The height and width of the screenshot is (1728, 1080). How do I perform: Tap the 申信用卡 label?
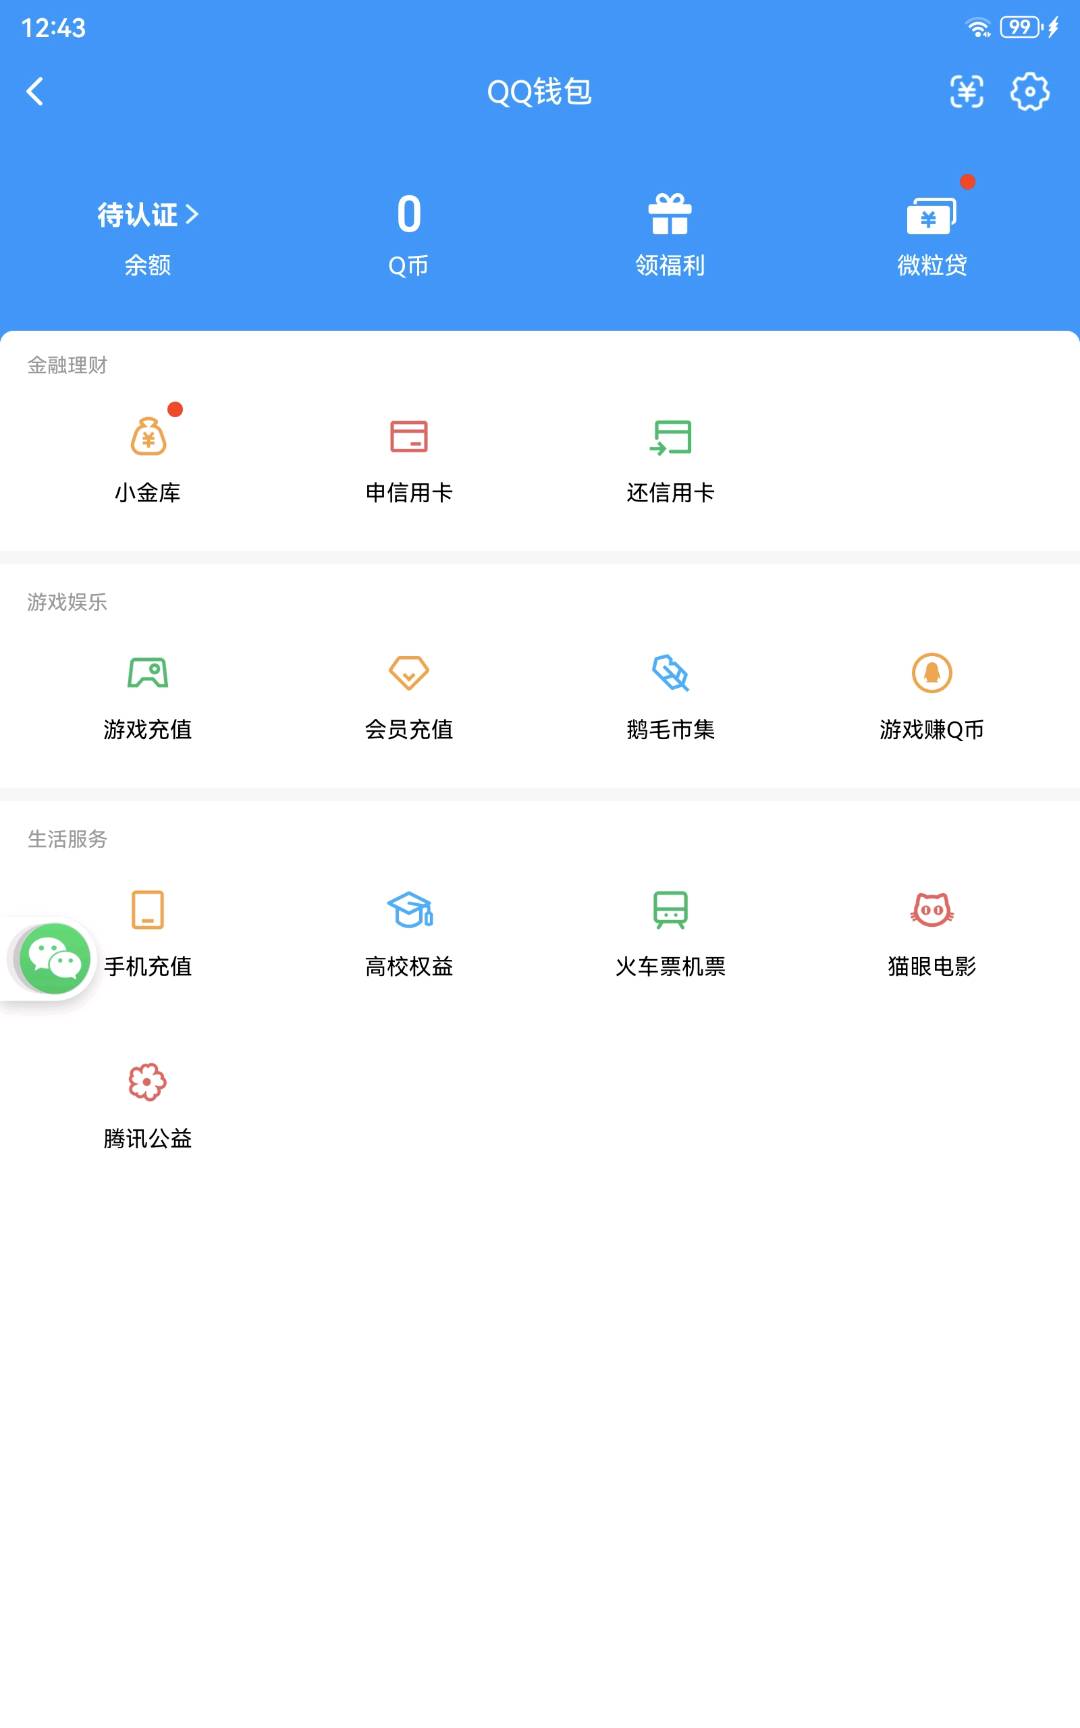pos(409,493)
